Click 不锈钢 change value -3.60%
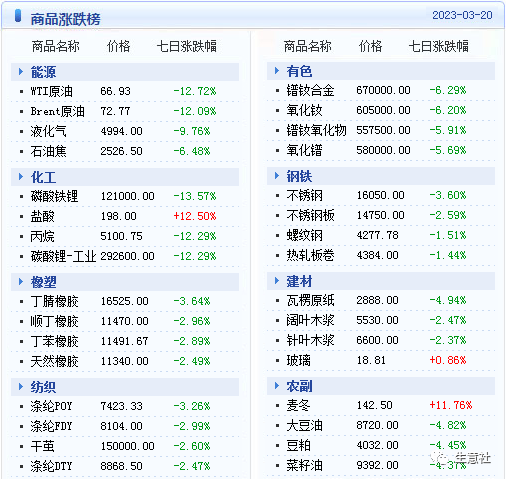The image size is (506, 479). point(448,195)
